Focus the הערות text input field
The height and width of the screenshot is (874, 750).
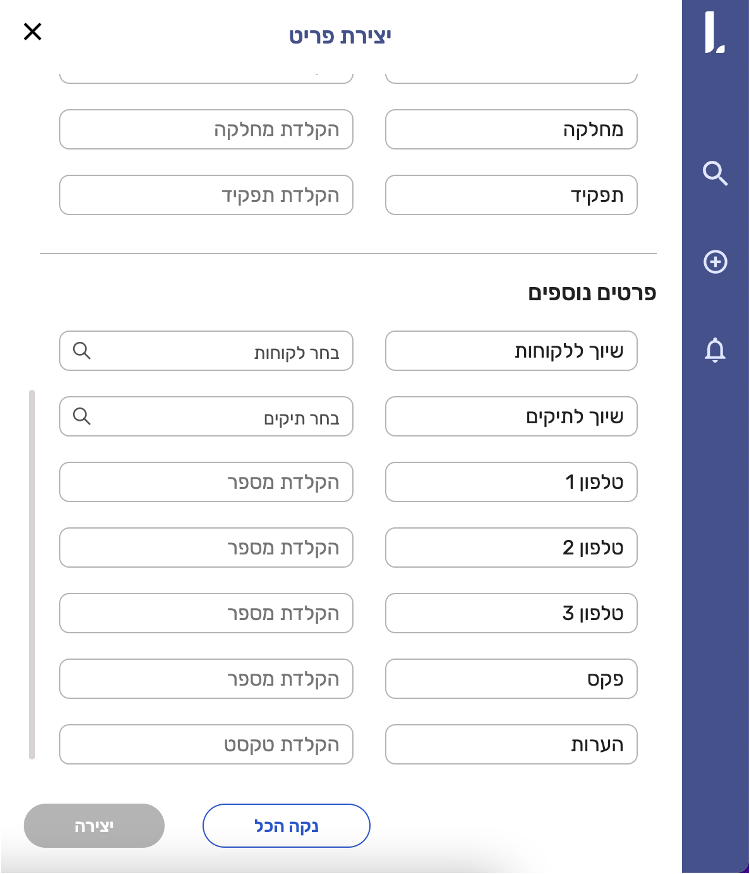(206, 744)
